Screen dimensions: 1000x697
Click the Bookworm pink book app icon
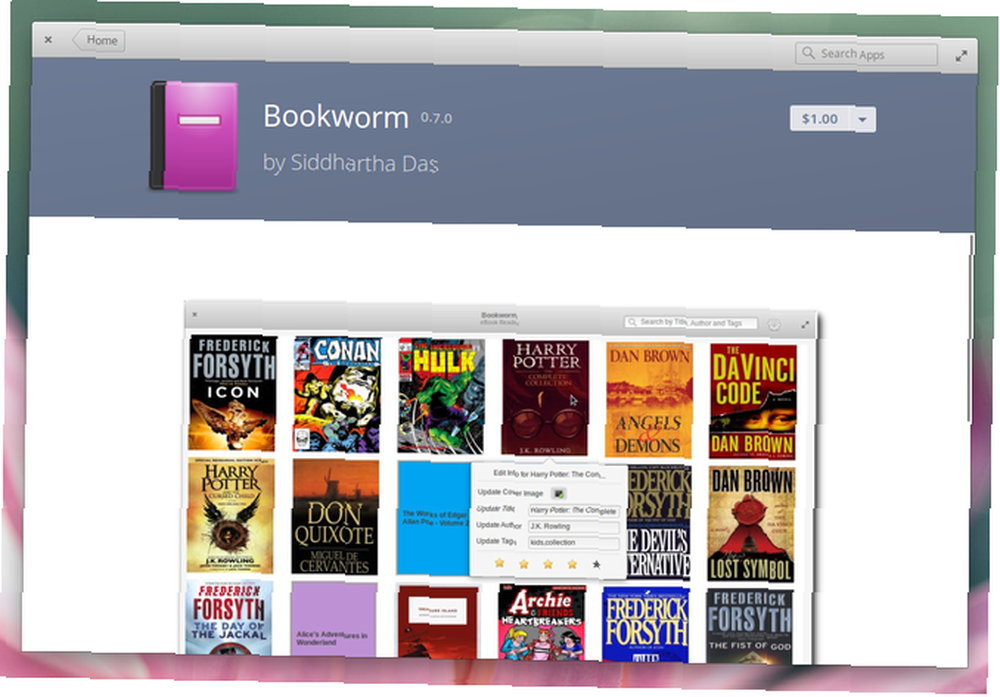(x=194, y=136)
